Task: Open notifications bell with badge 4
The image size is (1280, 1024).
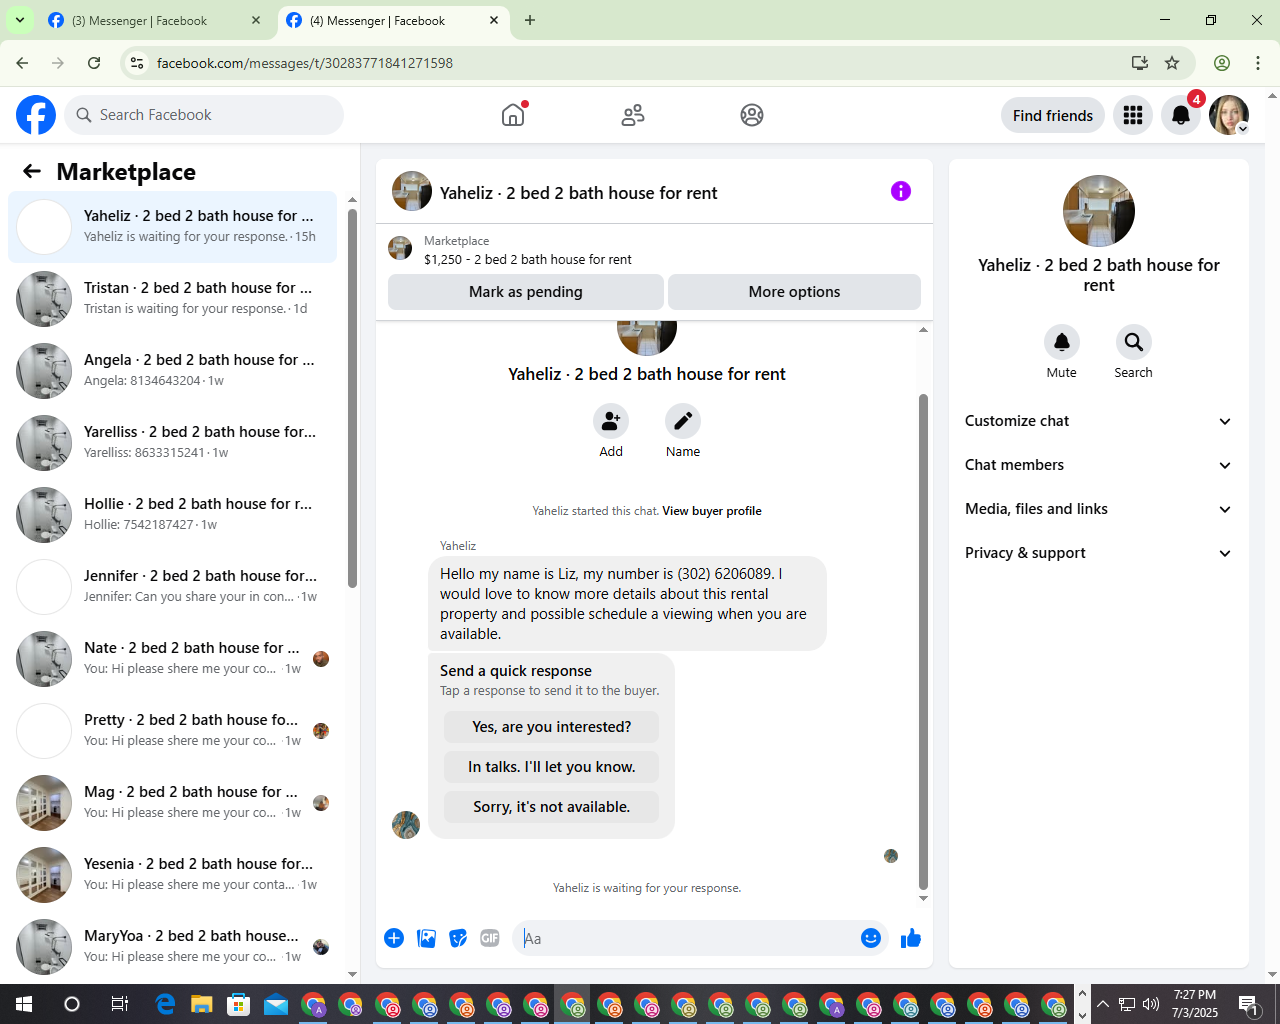Action: [x=1181, y=115]
